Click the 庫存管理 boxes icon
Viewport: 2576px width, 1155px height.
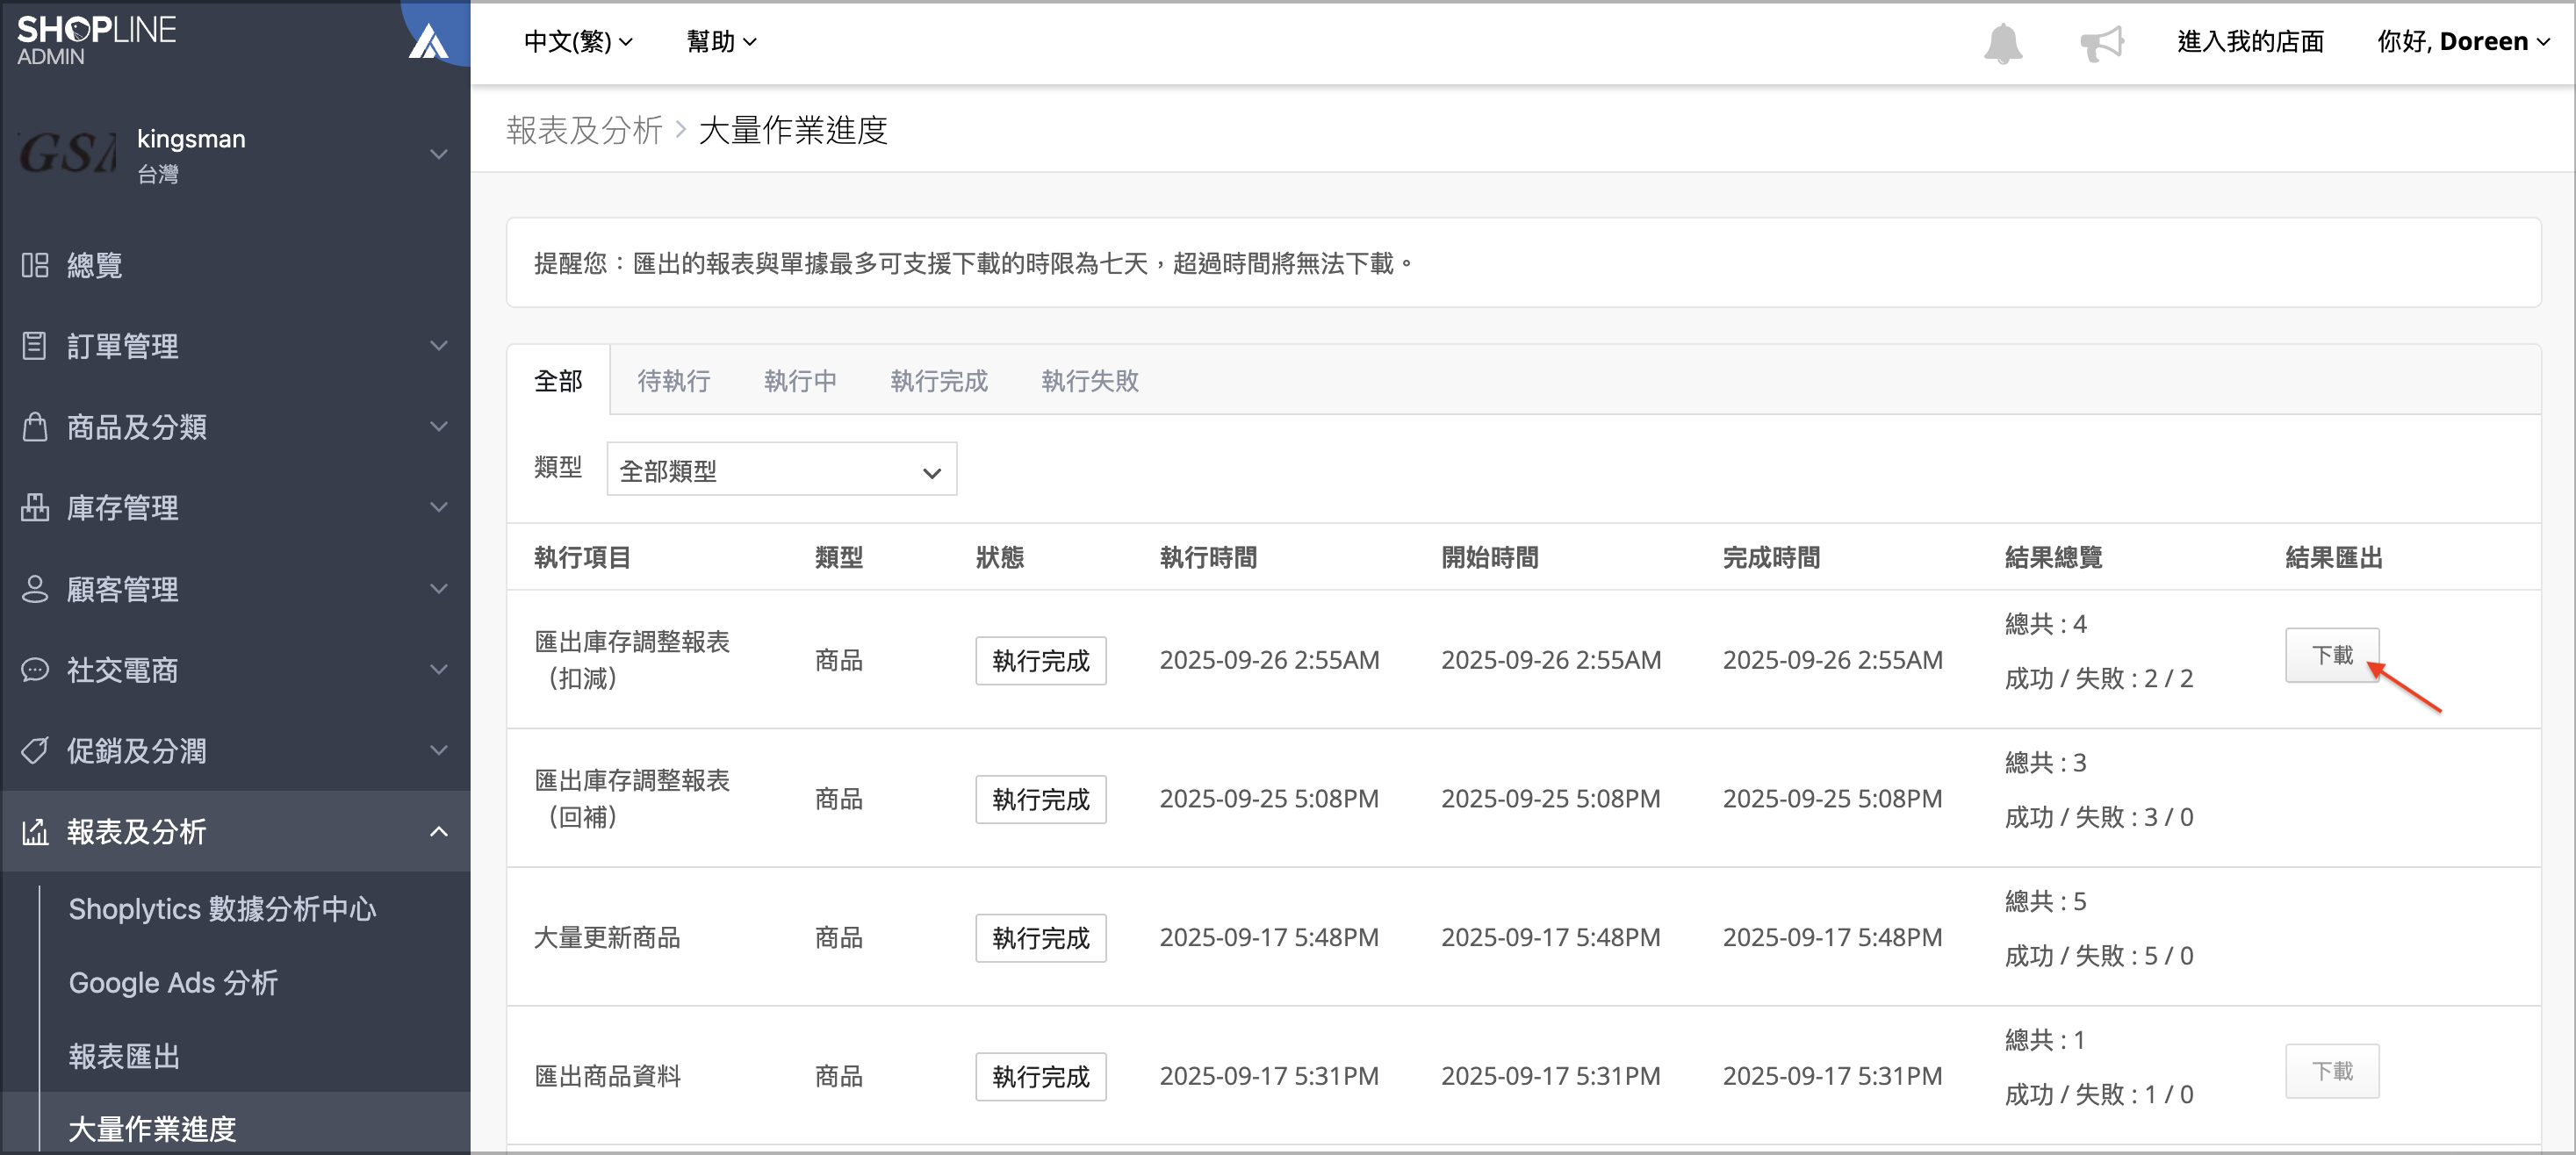pyautogui.click(x=35, y=508)
